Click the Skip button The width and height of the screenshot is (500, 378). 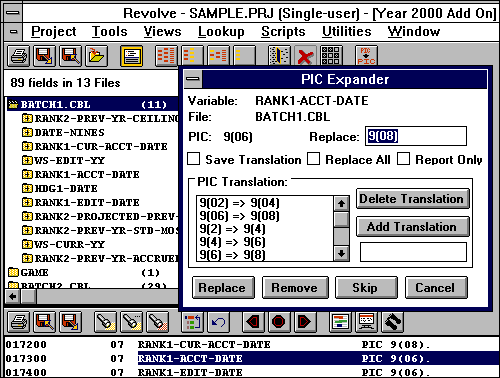[x=366, y=287]
